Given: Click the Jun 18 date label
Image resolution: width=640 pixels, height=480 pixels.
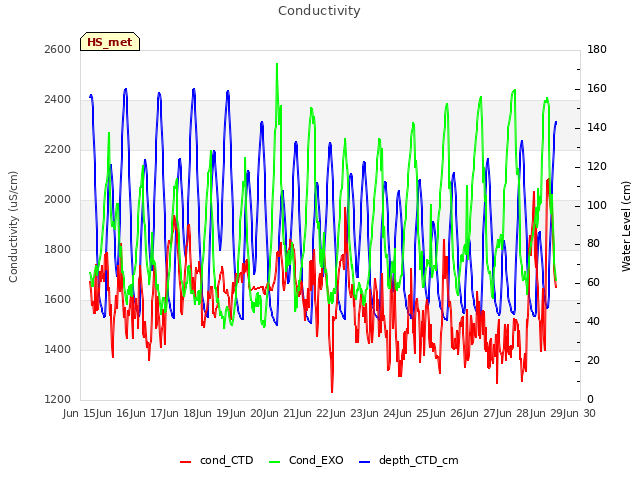Looking at the screenshot, I should [x=180, y=413].
